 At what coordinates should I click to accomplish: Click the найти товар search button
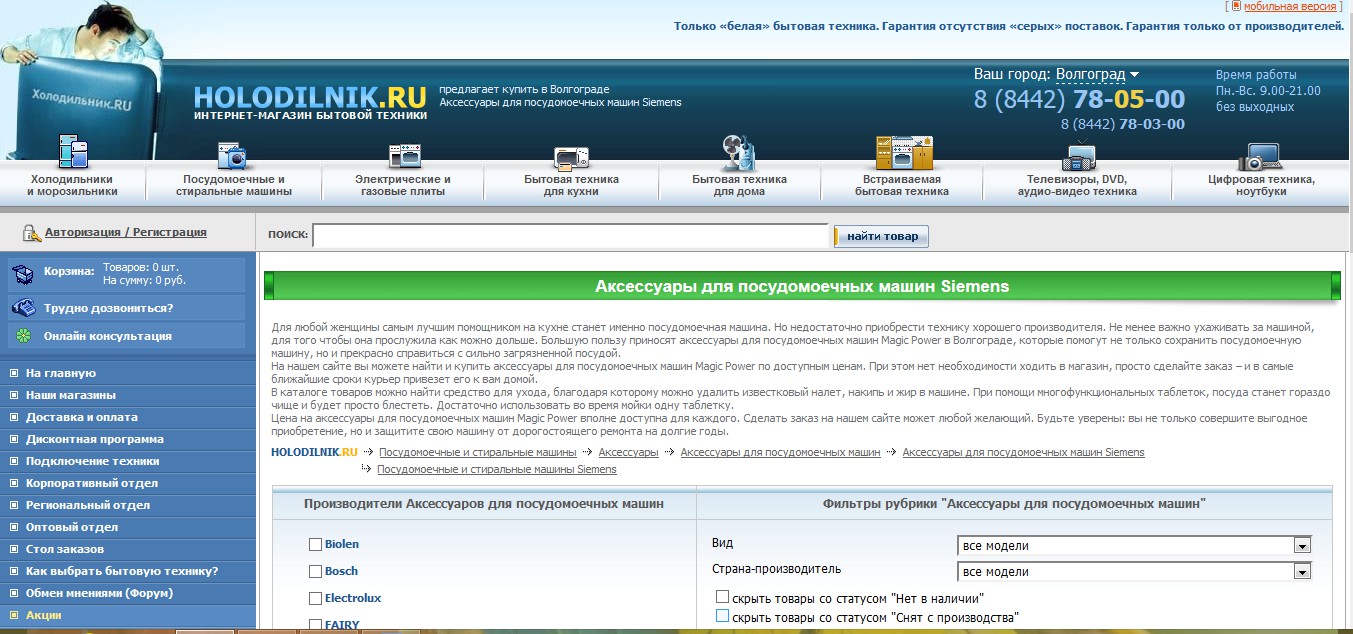(x=881, y=236)
